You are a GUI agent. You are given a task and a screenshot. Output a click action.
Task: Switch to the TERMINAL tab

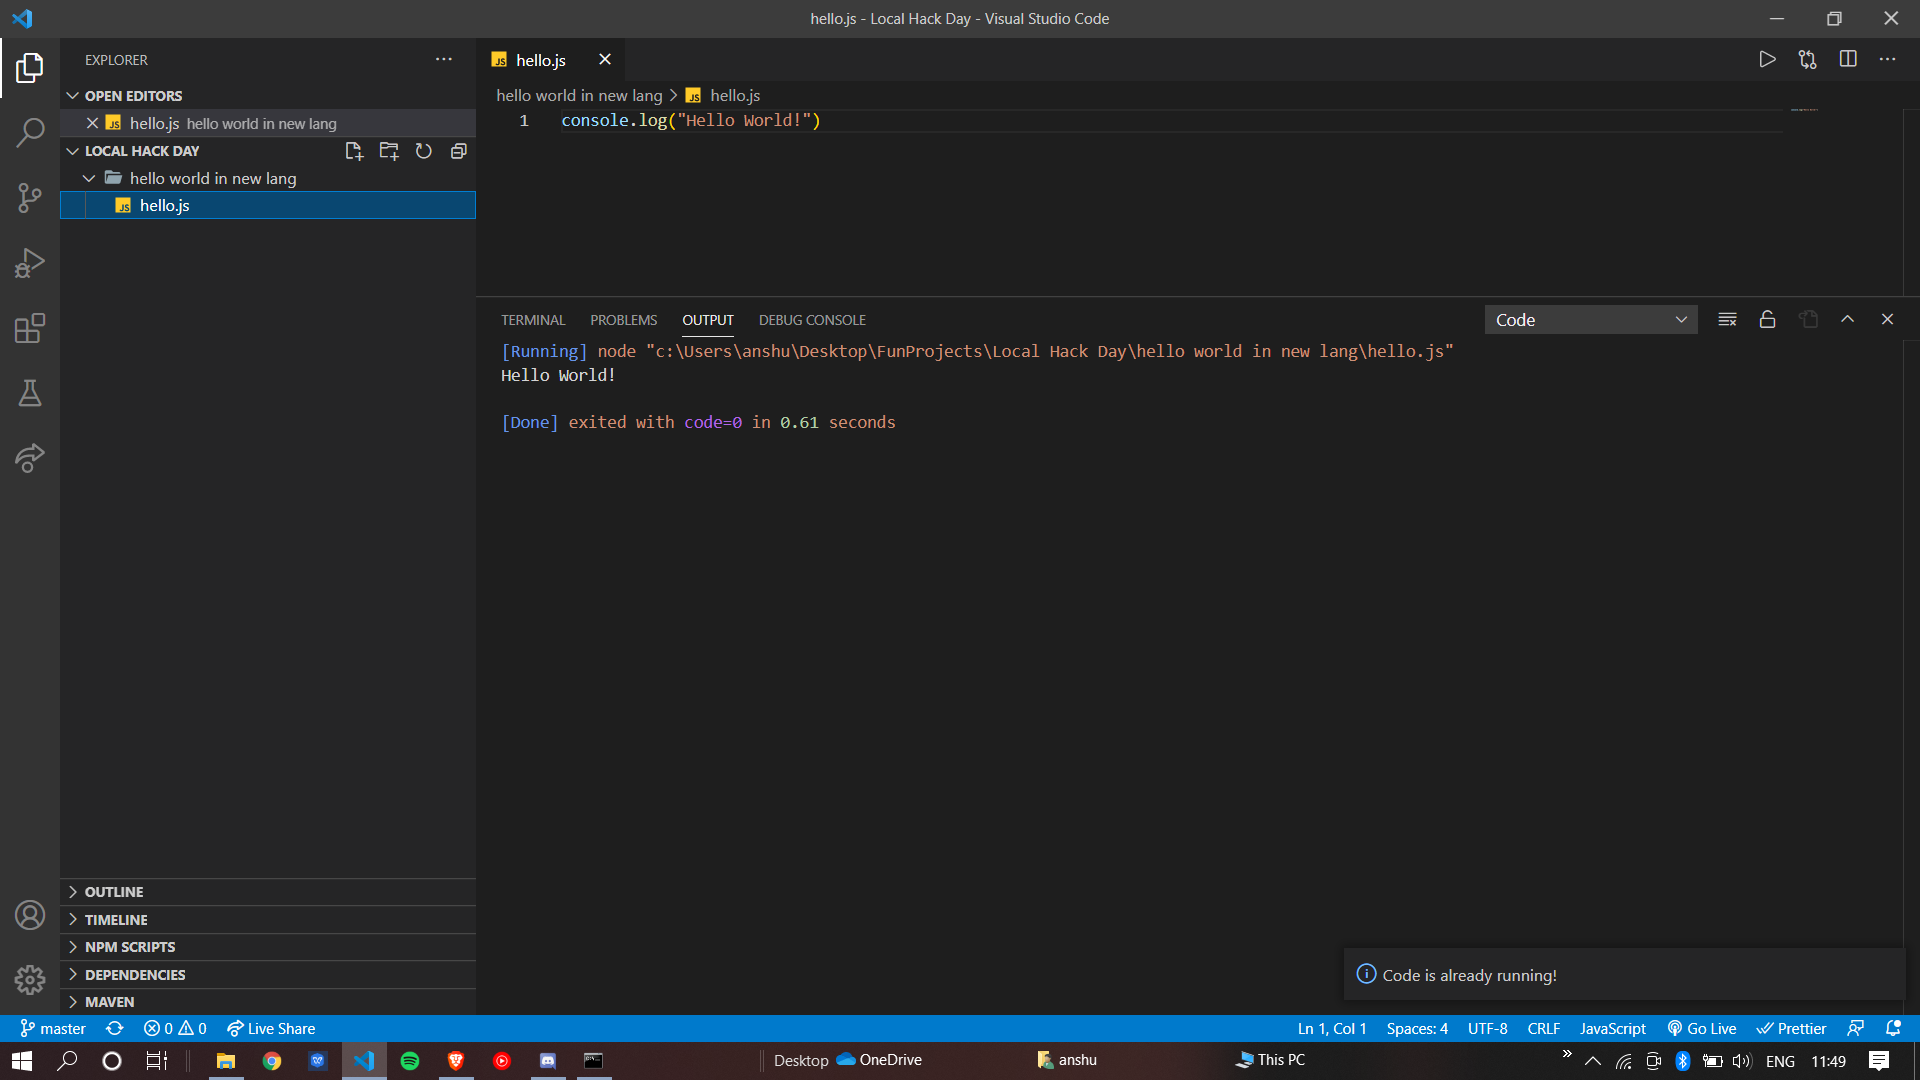click(x=533, y=320)
